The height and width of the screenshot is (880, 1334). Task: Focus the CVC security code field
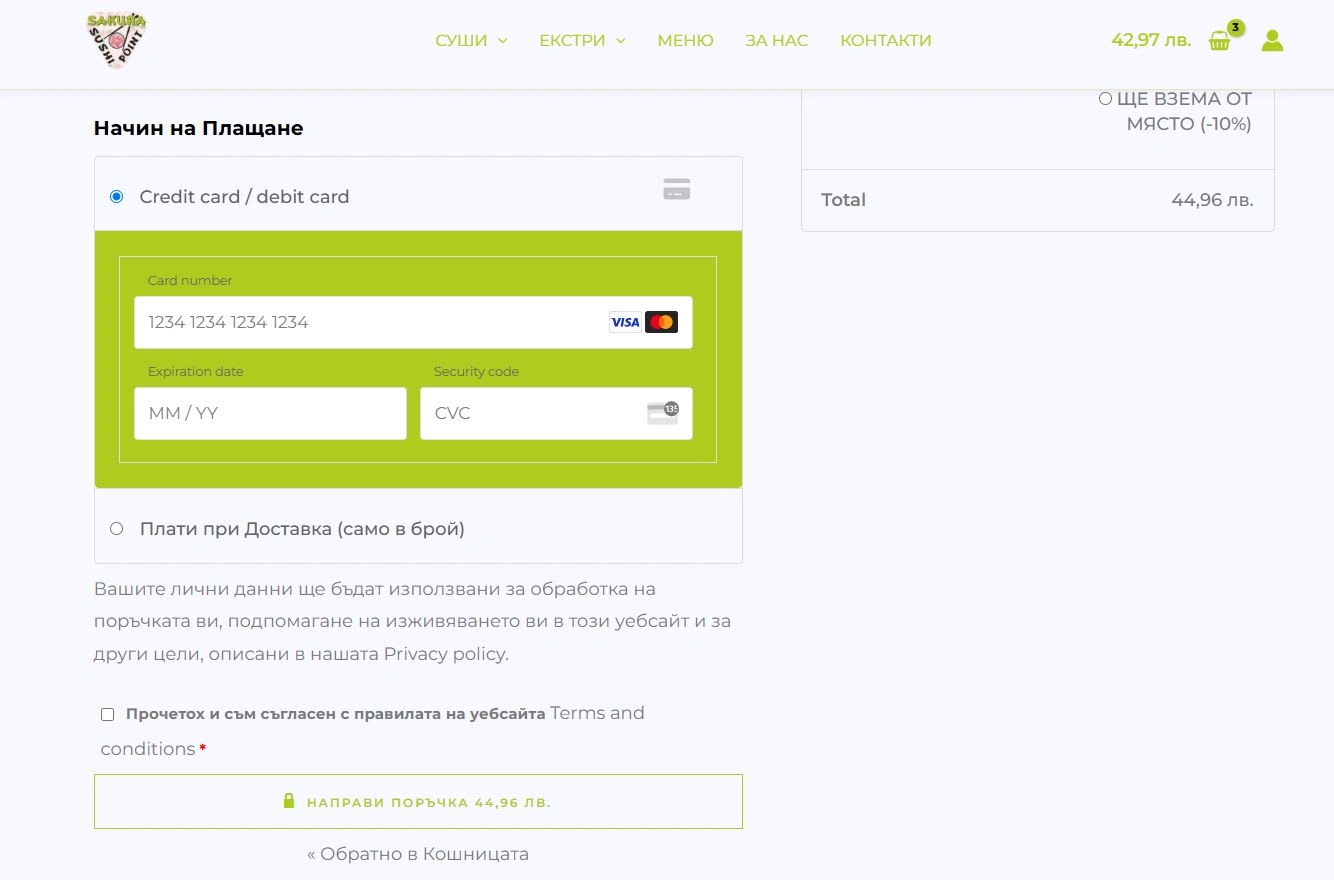point(556,413)
